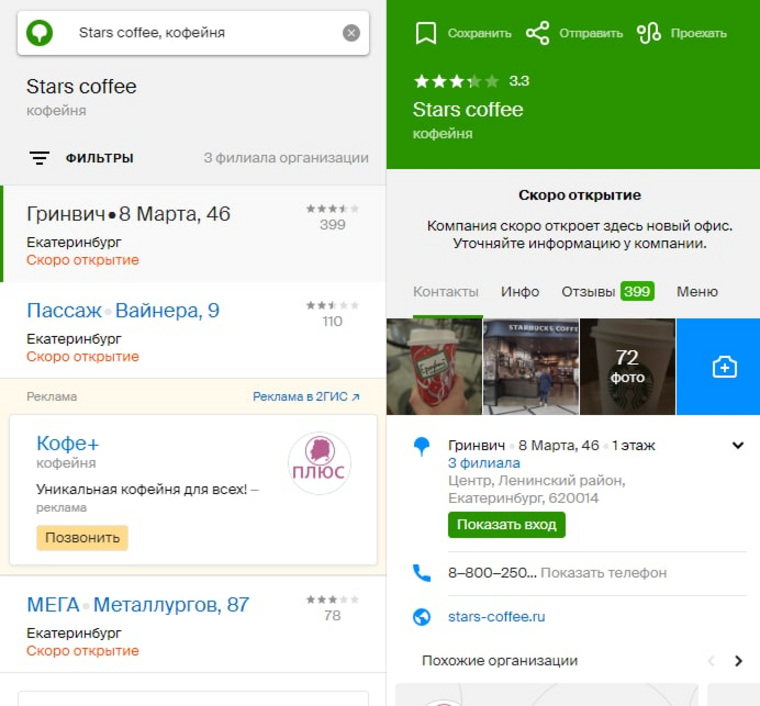The height and width of the screenshot is (706, 760).
Task: Click the search field containing Stars coffee, кофейня
Action: tap(193, 33)
